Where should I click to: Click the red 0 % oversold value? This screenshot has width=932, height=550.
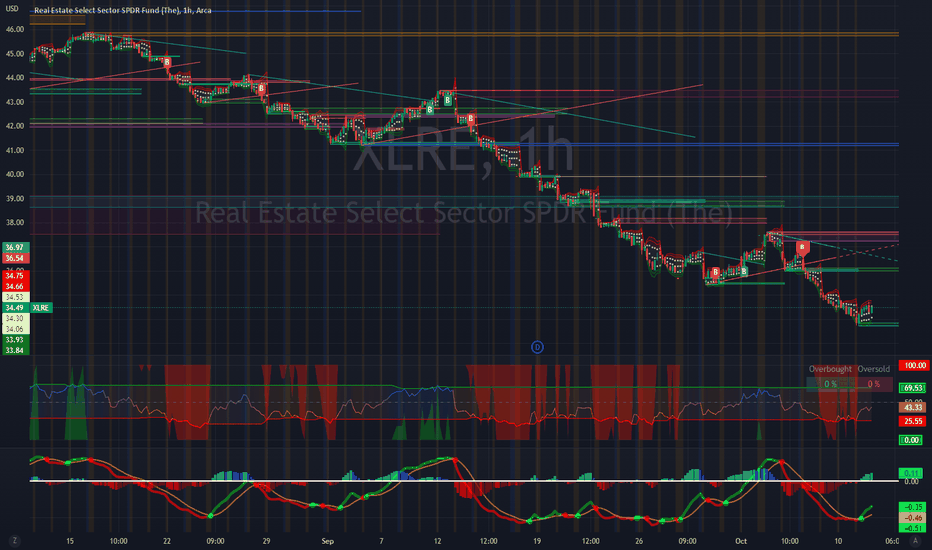pyautogui.click(x=873, y=384)
